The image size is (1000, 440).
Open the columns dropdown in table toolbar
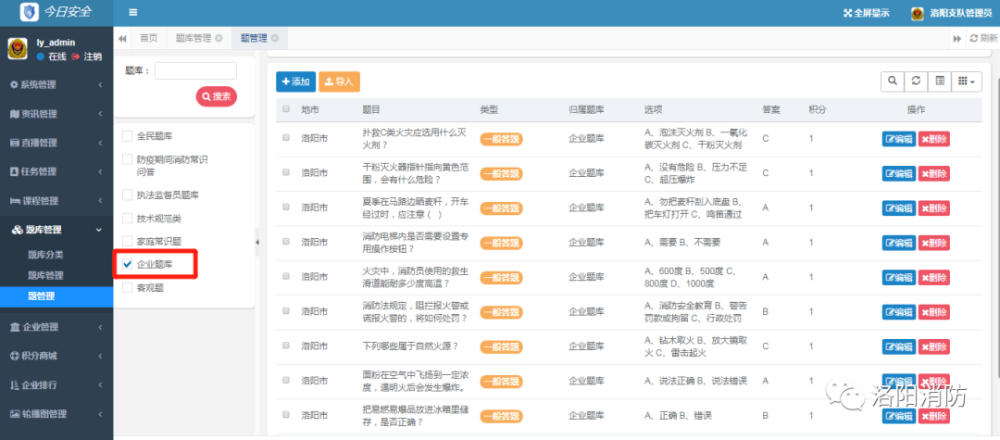tap(967, 81)
